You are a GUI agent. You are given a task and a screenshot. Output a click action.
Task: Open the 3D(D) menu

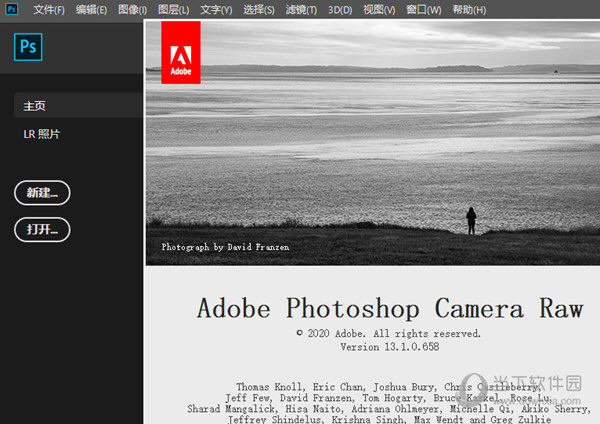[340, 10]
